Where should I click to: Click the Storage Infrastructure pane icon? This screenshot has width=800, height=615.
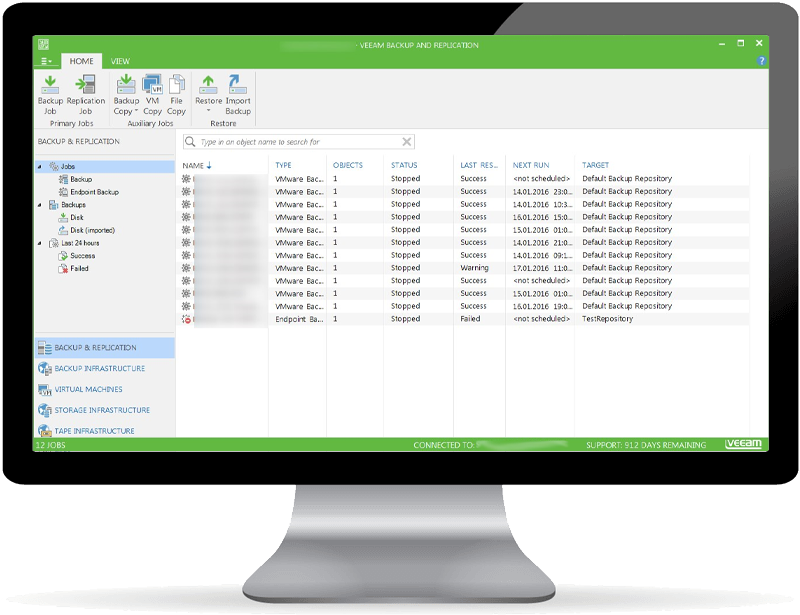(x=44, y=410)
